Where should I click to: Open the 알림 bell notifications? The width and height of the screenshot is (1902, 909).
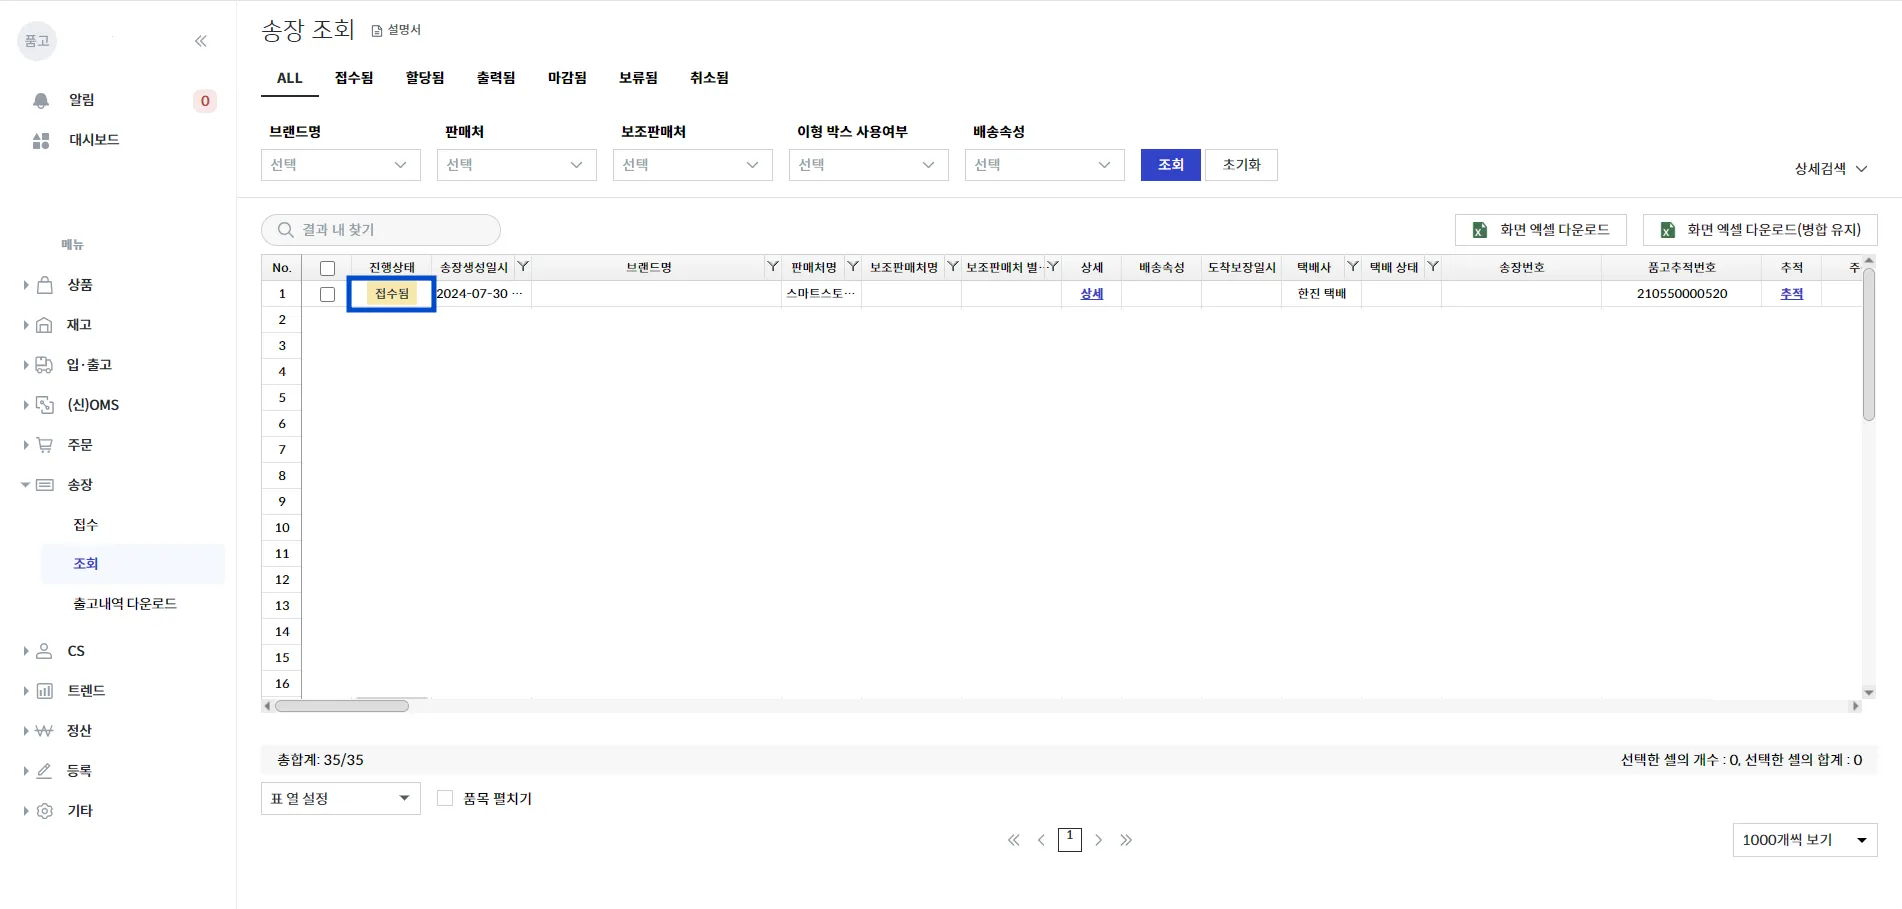coord(41,100)
